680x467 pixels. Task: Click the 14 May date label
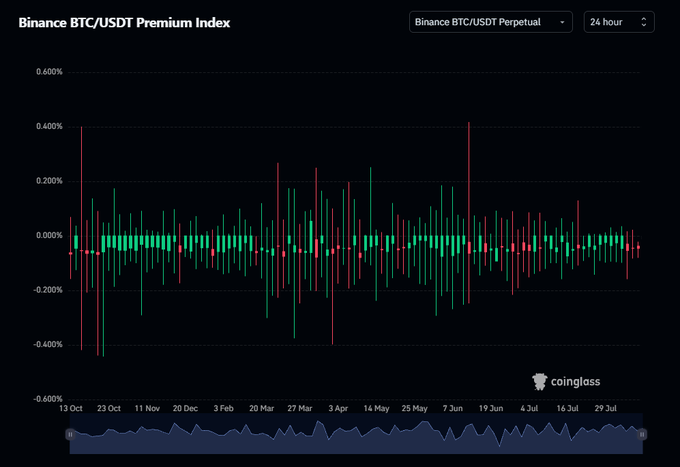376,408
